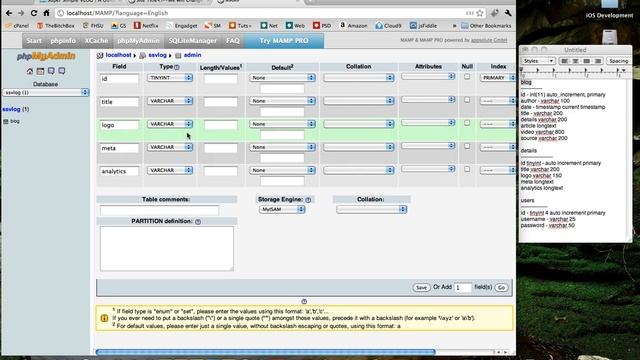Open Index dropdown showing PRIMARY
The width and height of the screenshot is (640, 360).
(498, 78)
